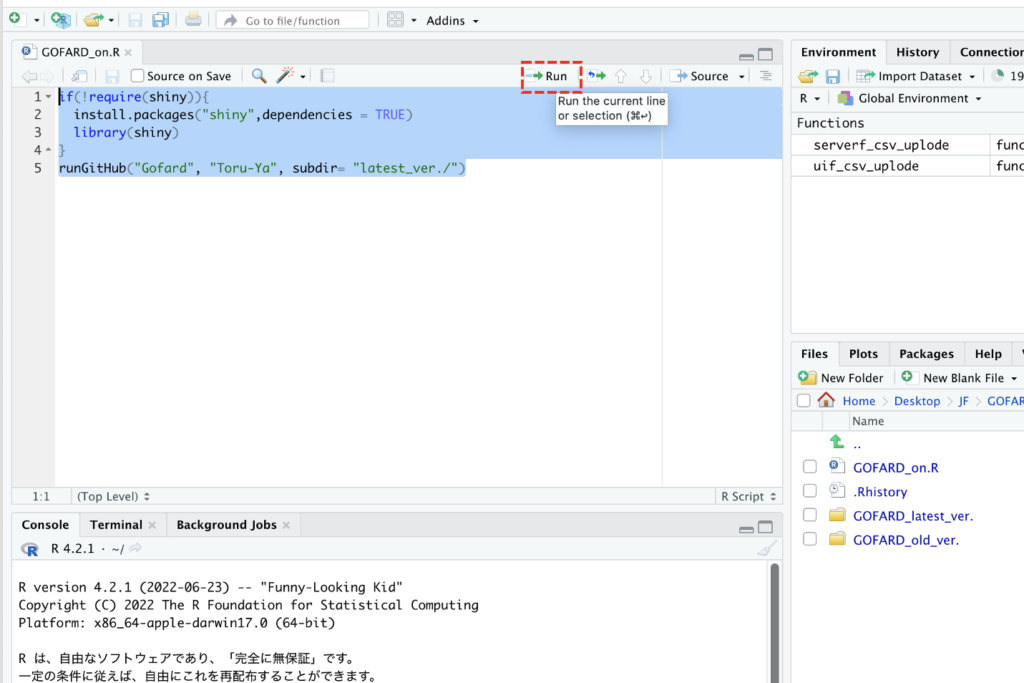Open the GOFARD_old_ver. folder link
Image resolution: width=1024 pixels, height=683 pixels.
point(905,540)
